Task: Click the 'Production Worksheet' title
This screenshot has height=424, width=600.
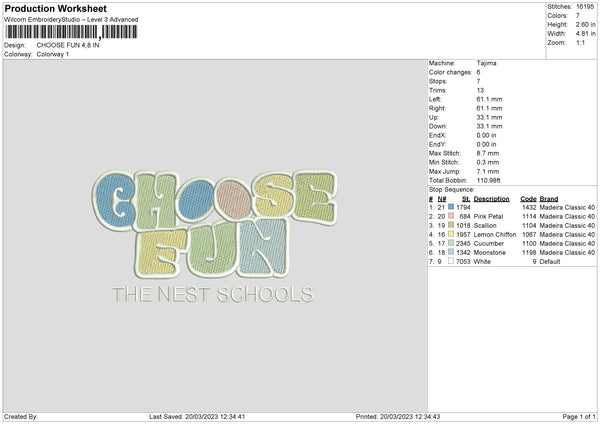Action: [x=55, y=9]
